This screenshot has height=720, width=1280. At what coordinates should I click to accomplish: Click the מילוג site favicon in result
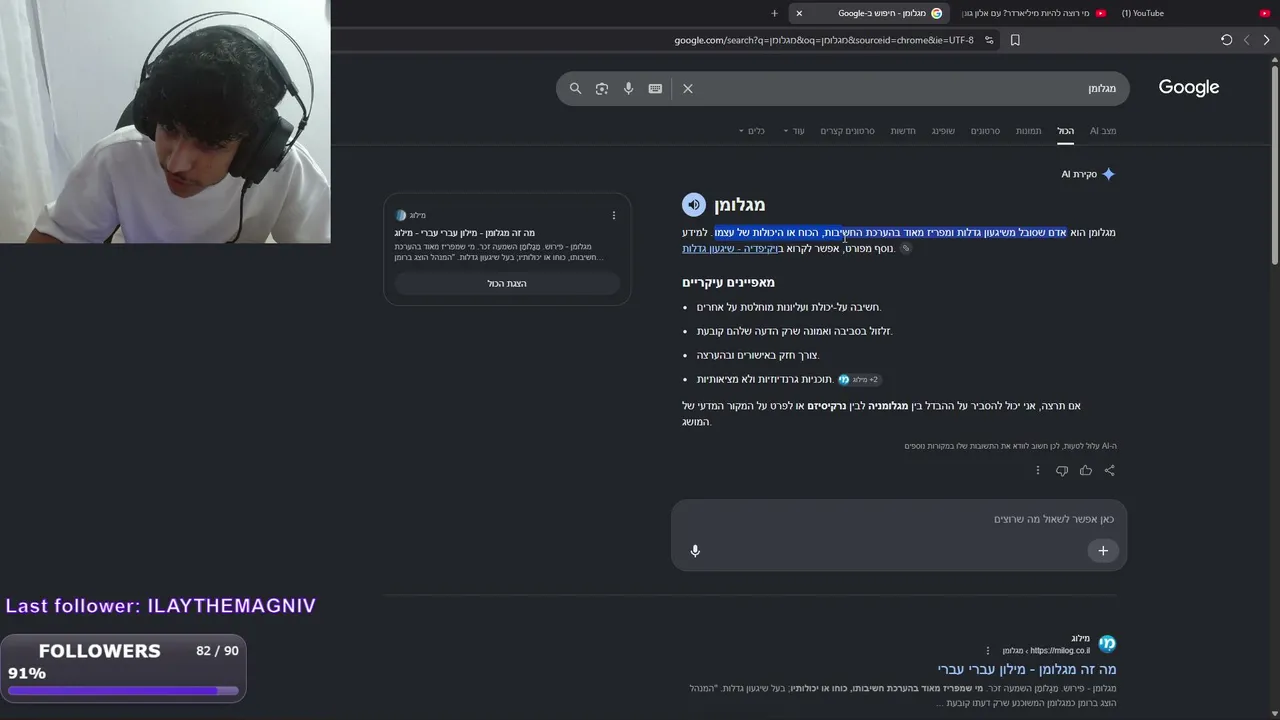click(1107, 643)
